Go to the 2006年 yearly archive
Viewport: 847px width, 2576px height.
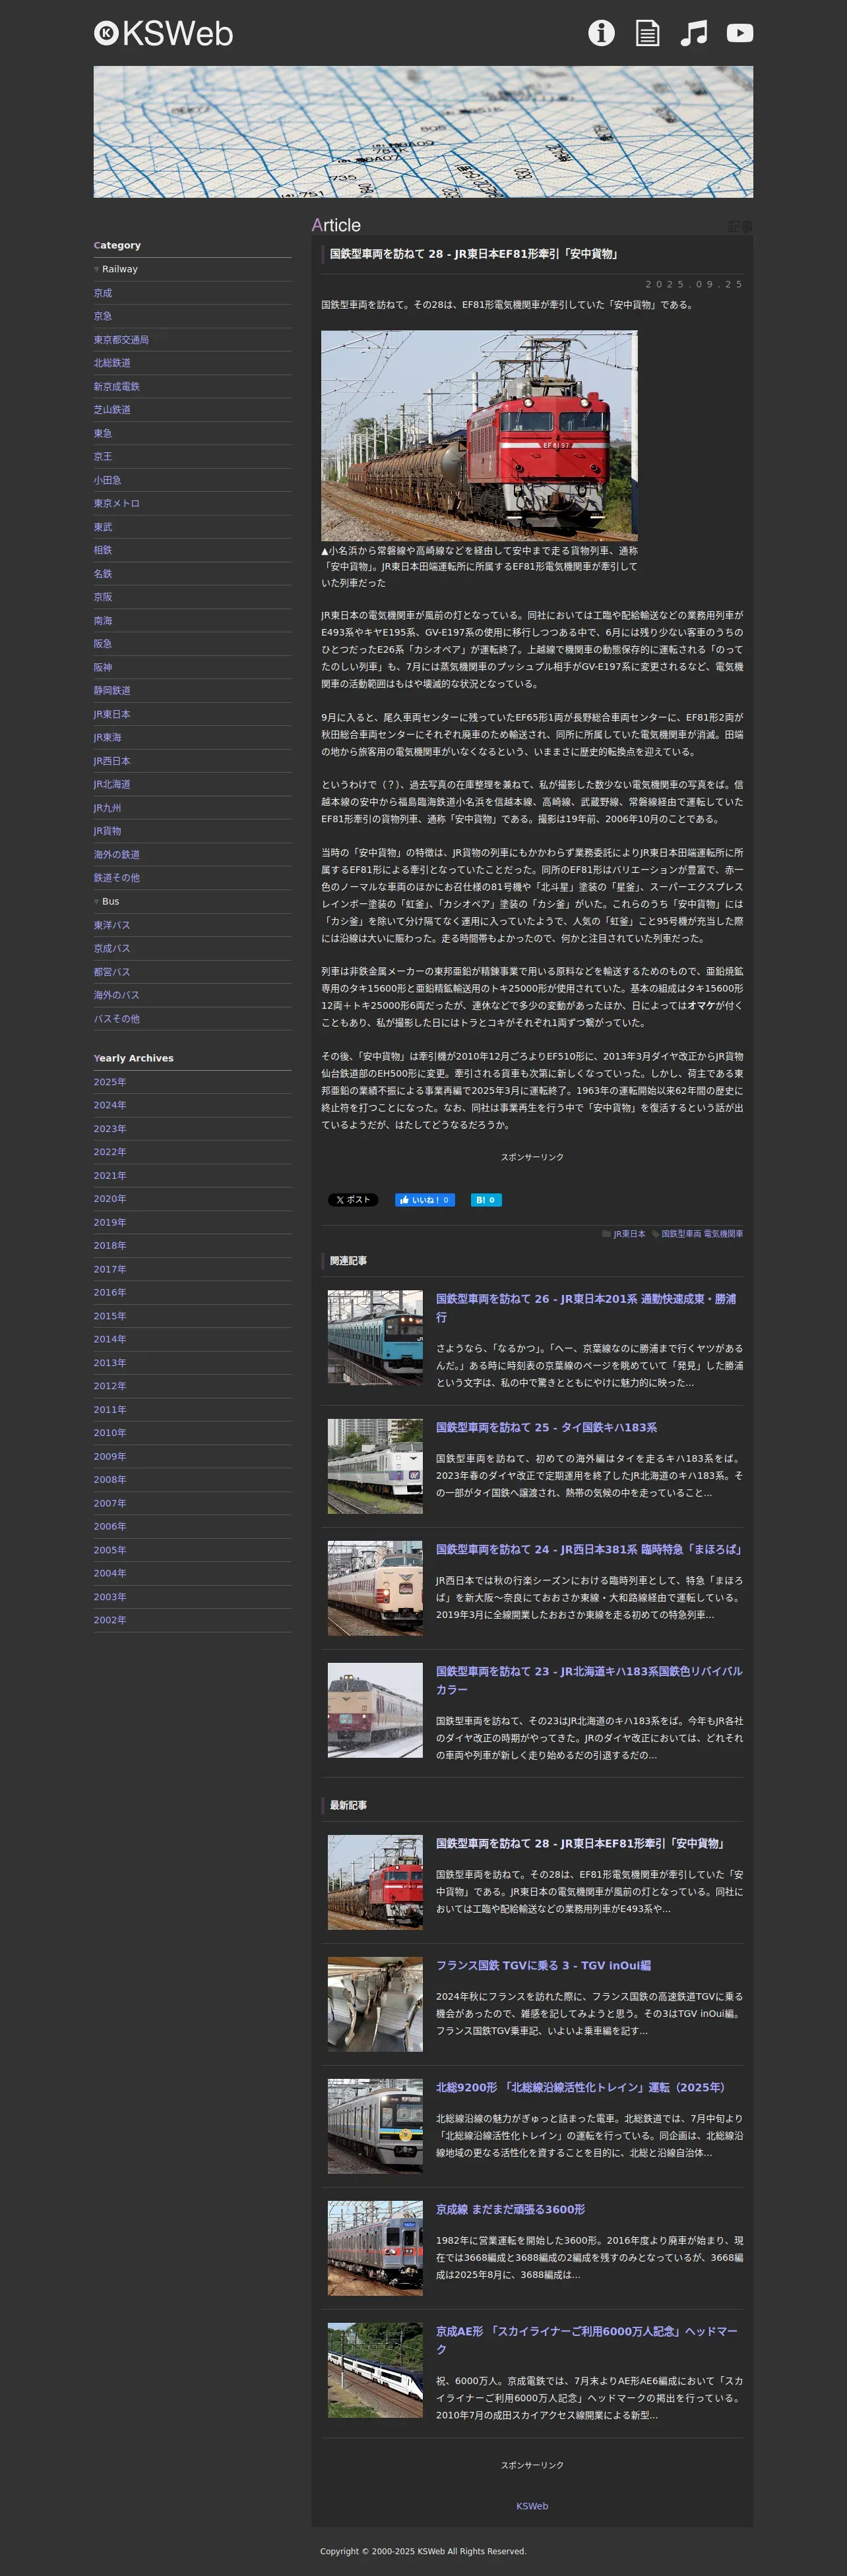tap(110, 1526)
